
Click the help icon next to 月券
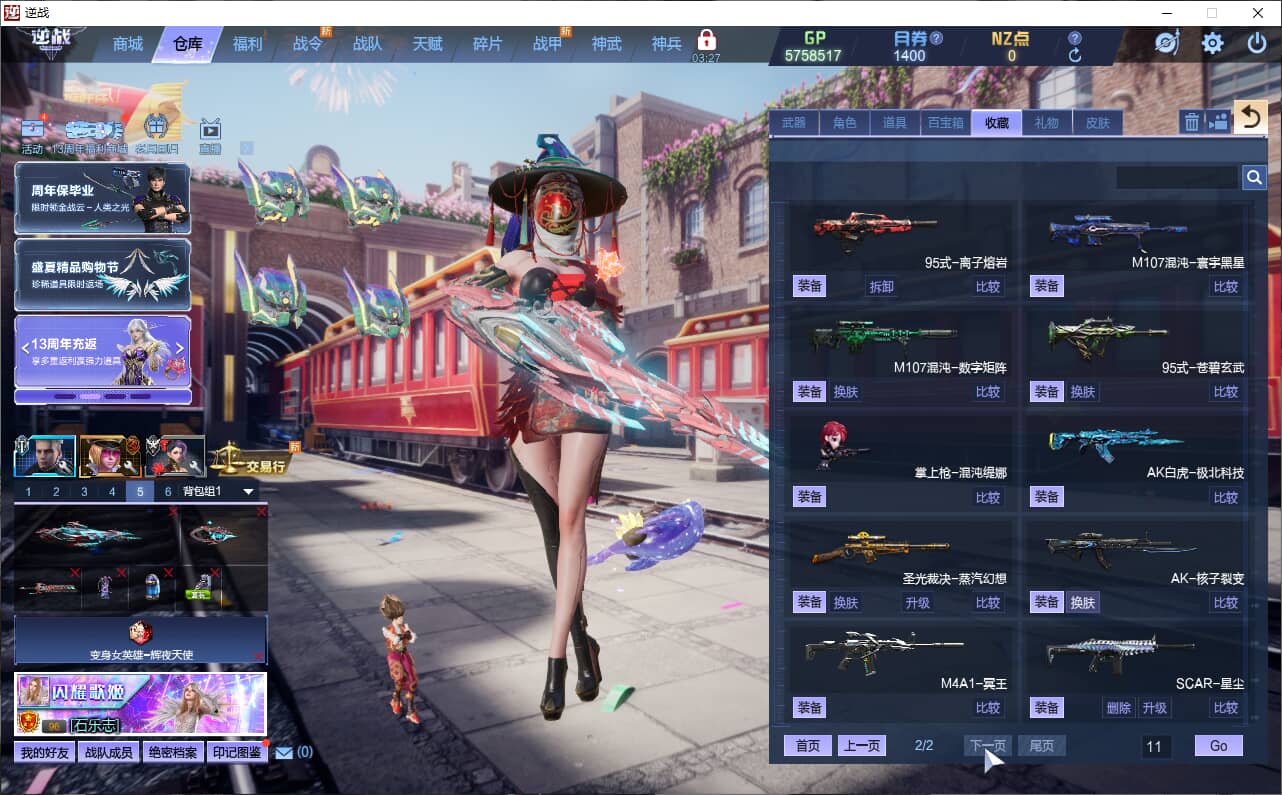[936, 39]
